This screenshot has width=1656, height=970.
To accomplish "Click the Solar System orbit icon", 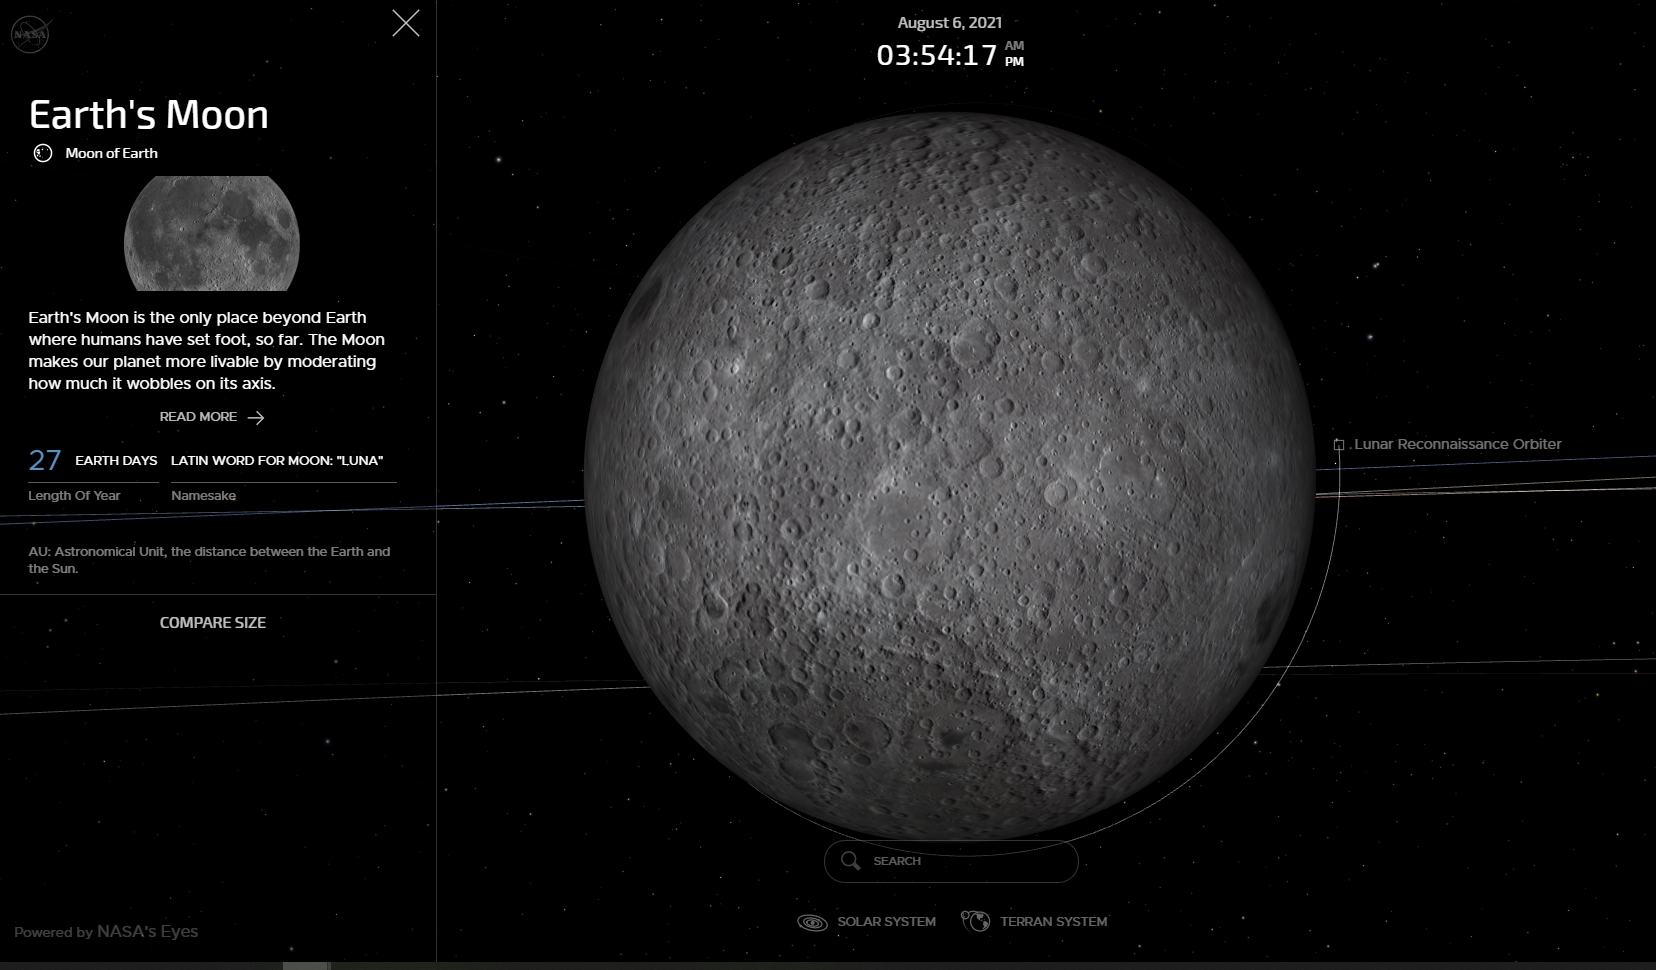I will [x=812, y=922].
